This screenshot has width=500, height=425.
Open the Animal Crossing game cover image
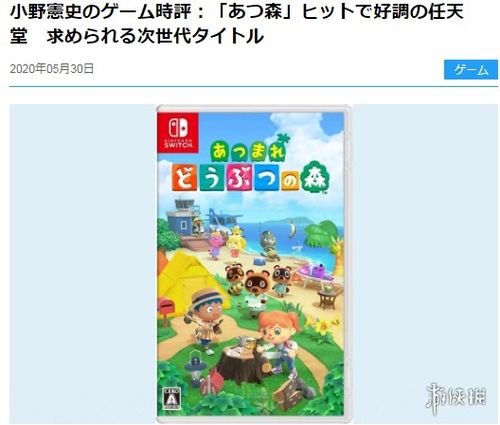[253, 262]
